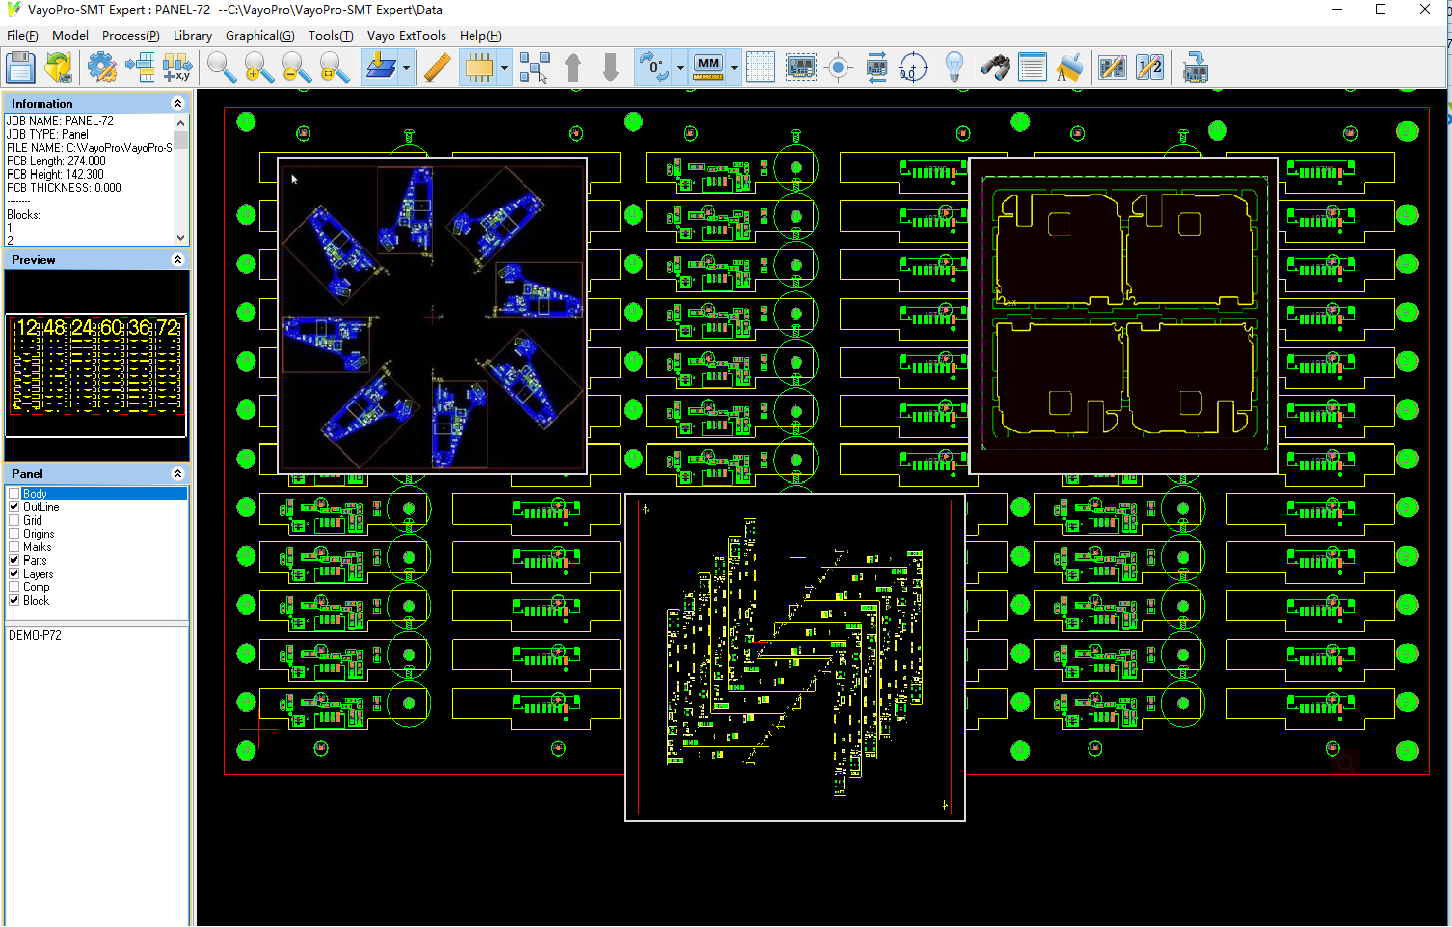Open the layer download dropdown arrow
This screenshot has height=927, width=1452.
pos(406,68)
